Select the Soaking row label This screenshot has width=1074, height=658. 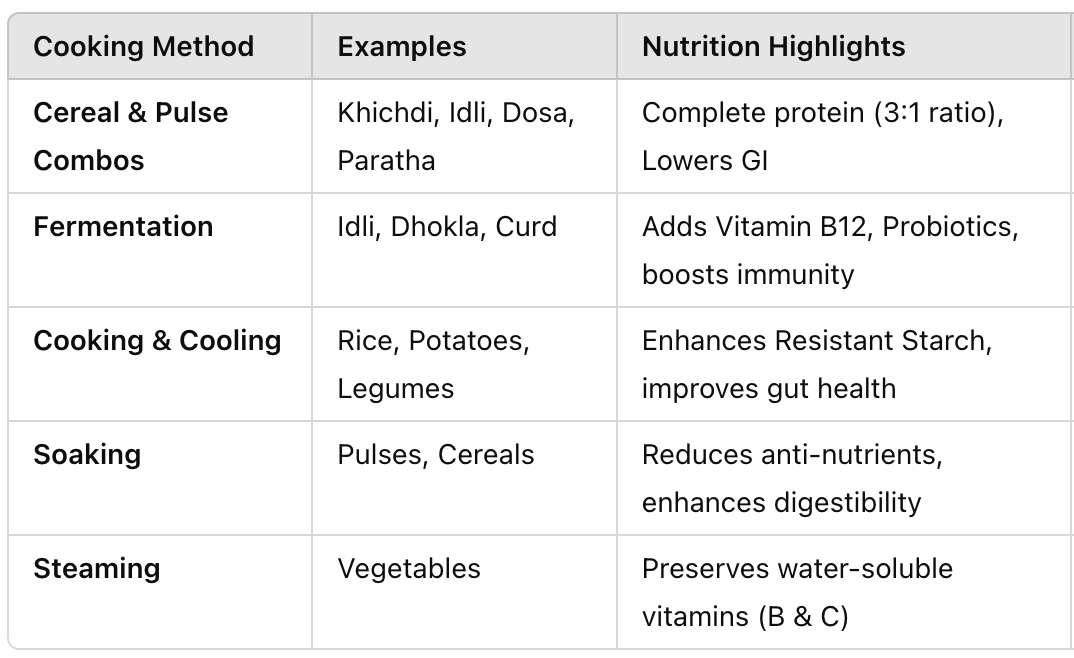pyautogui.click(x=88, y=455)
